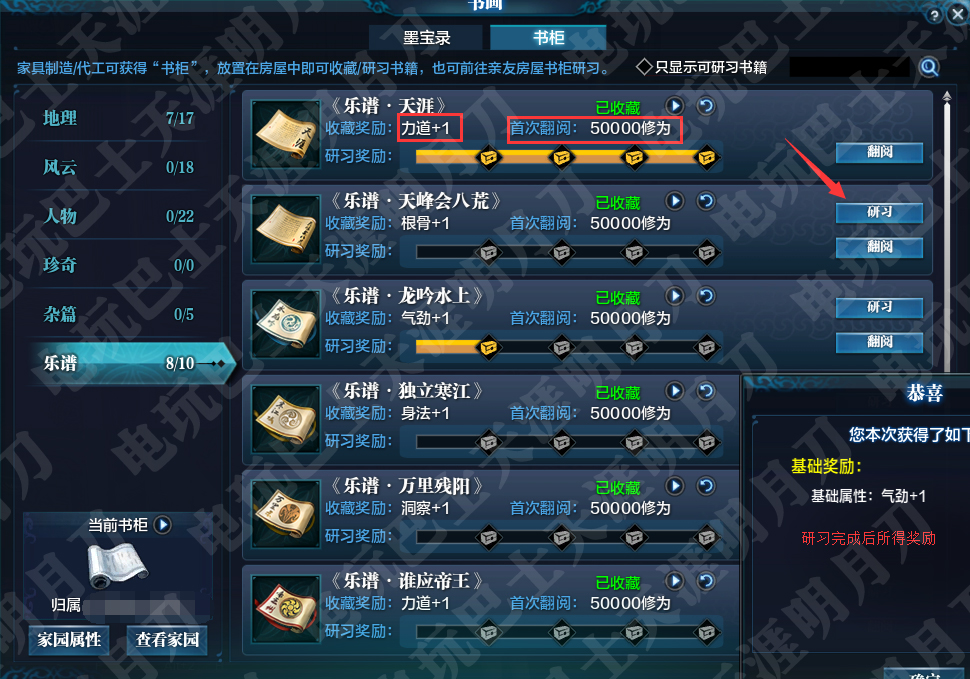Click the 家园属性 button
970x679 pixels.
(x=69, y=639)
